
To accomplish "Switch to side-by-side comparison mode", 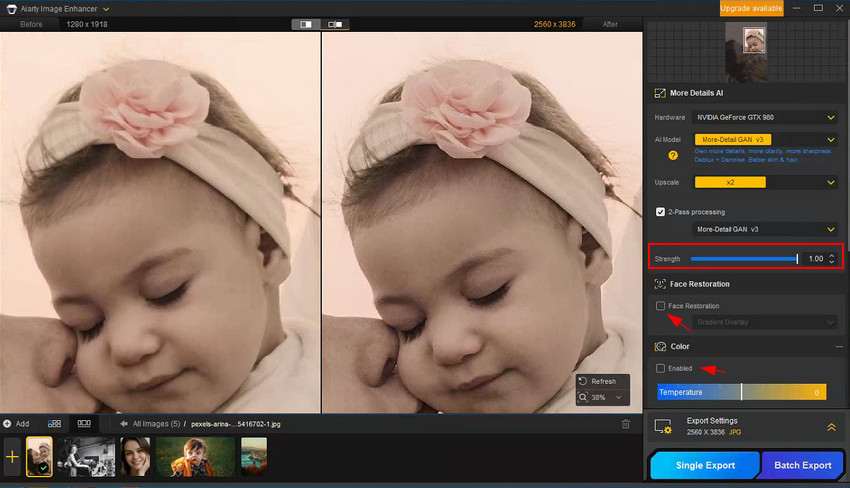I will [335, 24].
